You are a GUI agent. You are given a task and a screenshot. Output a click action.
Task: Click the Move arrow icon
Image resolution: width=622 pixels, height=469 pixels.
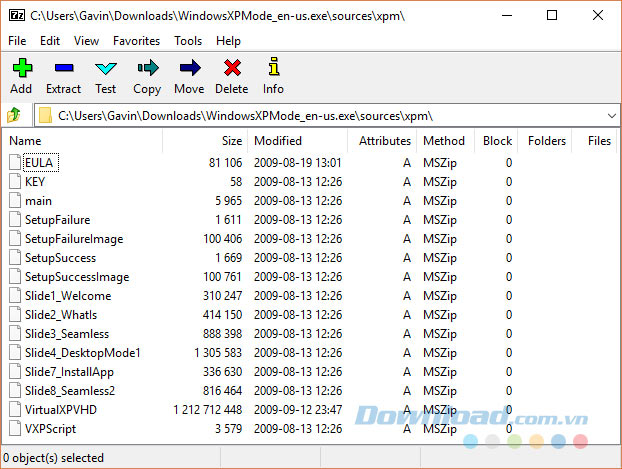pos(190,68)
